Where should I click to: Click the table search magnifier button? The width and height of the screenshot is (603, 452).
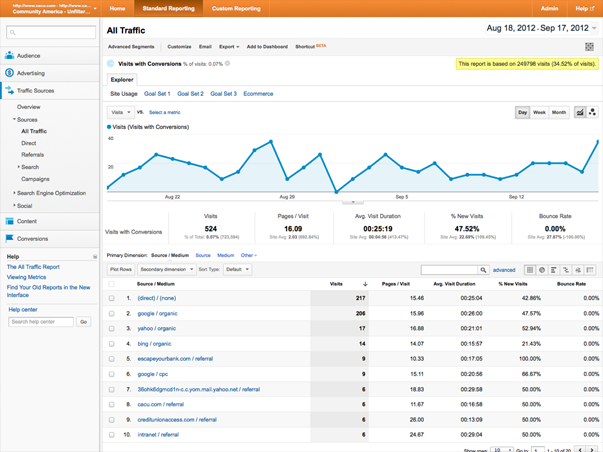[483, 270]
